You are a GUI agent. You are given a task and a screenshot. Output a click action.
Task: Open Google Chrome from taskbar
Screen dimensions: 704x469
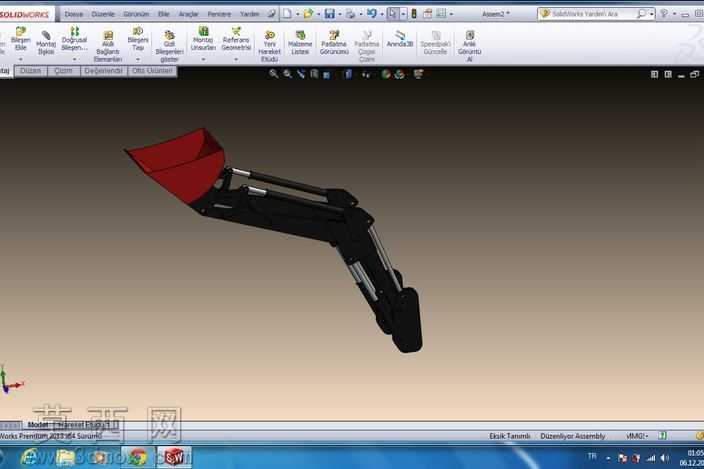click(x=138, y=457)
